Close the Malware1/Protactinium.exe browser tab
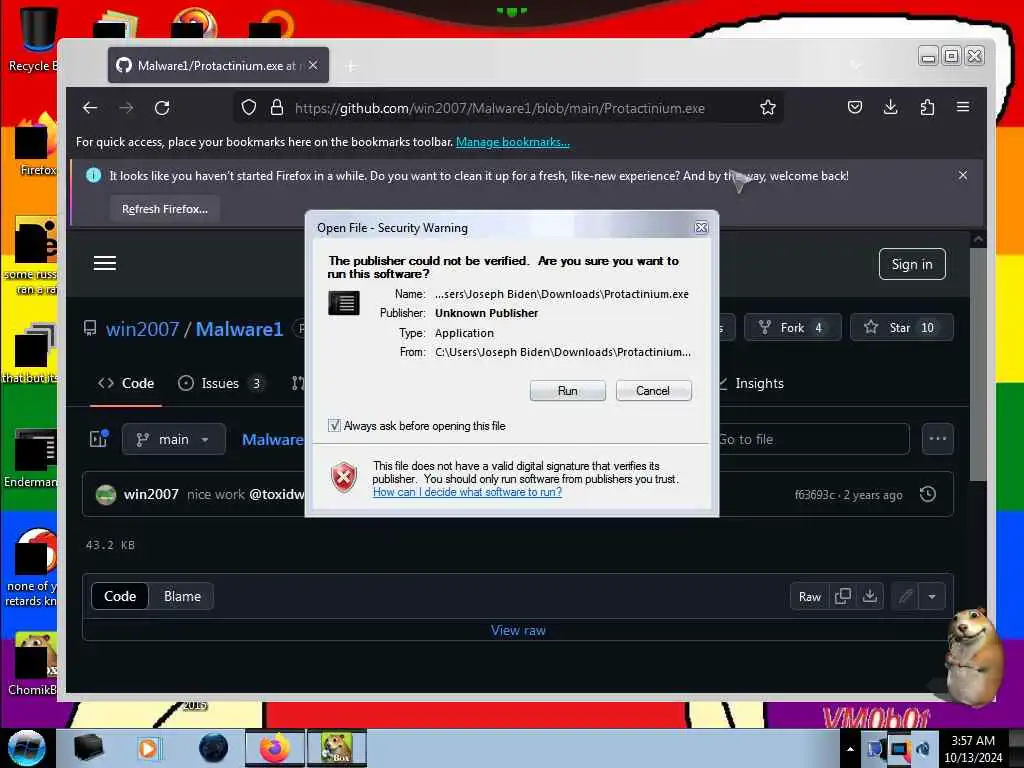 click(x=313, y=65)
